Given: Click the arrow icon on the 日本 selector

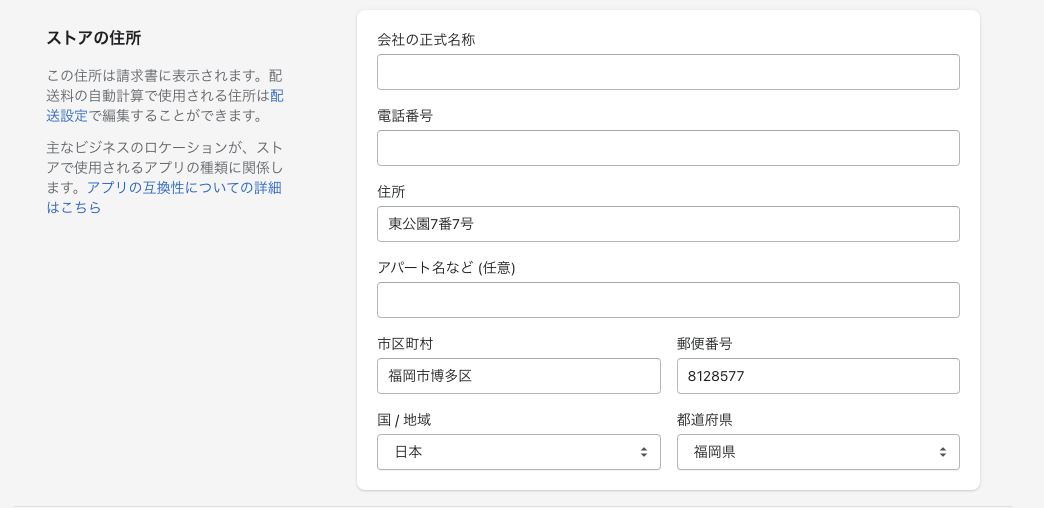Looking at the screenshot, I should pyautogui.click(x=644, y=452).
